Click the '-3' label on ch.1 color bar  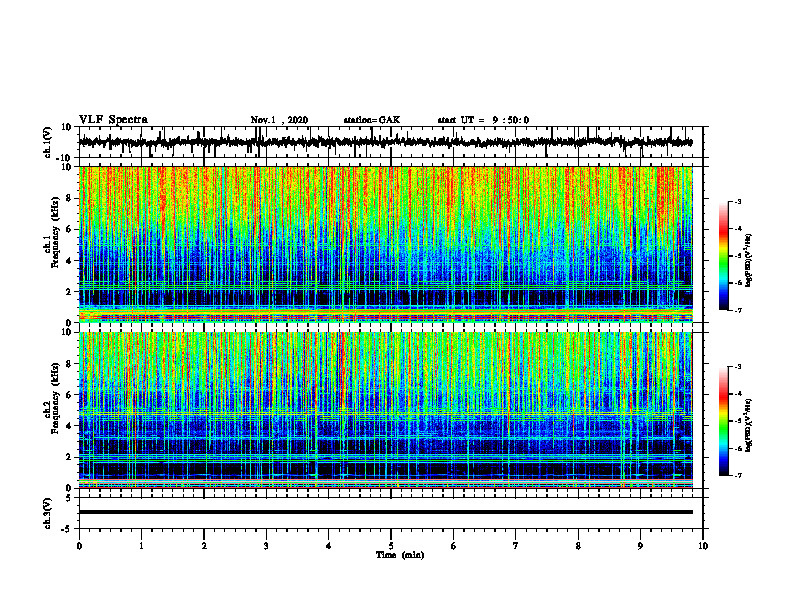point(737,201)
